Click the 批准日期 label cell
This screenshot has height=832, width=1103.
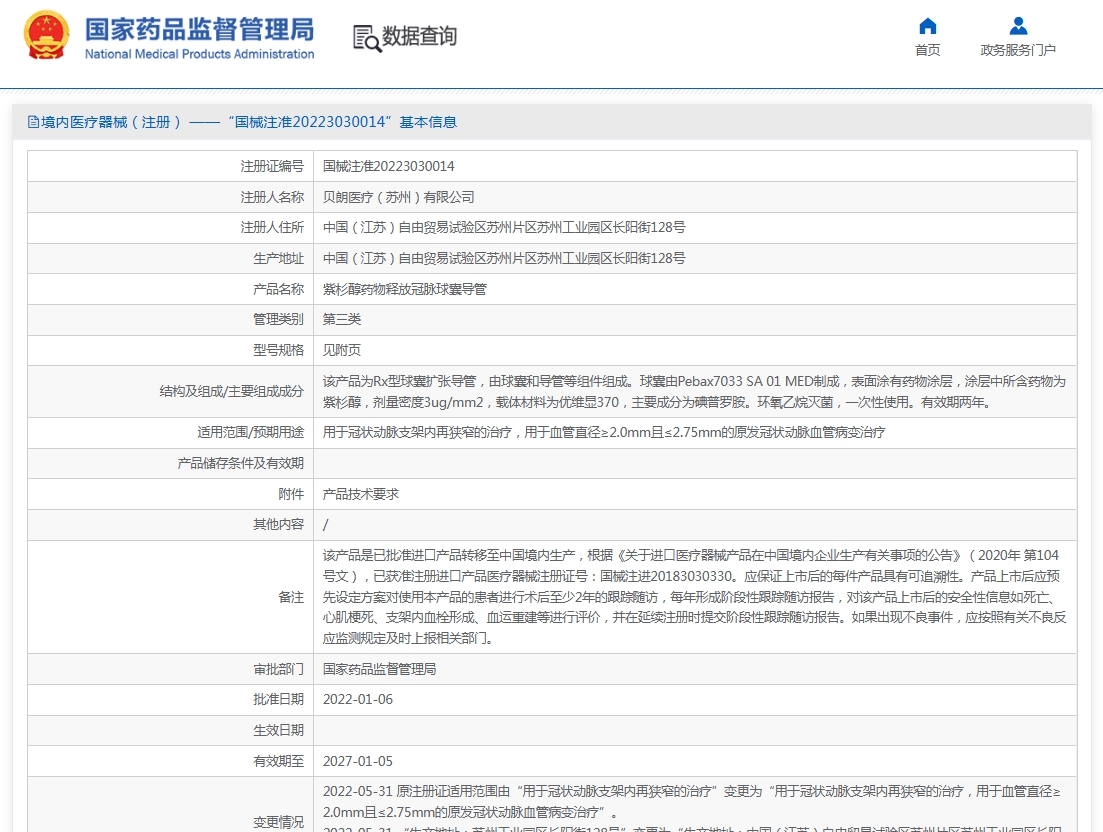[x=170, y=700]
